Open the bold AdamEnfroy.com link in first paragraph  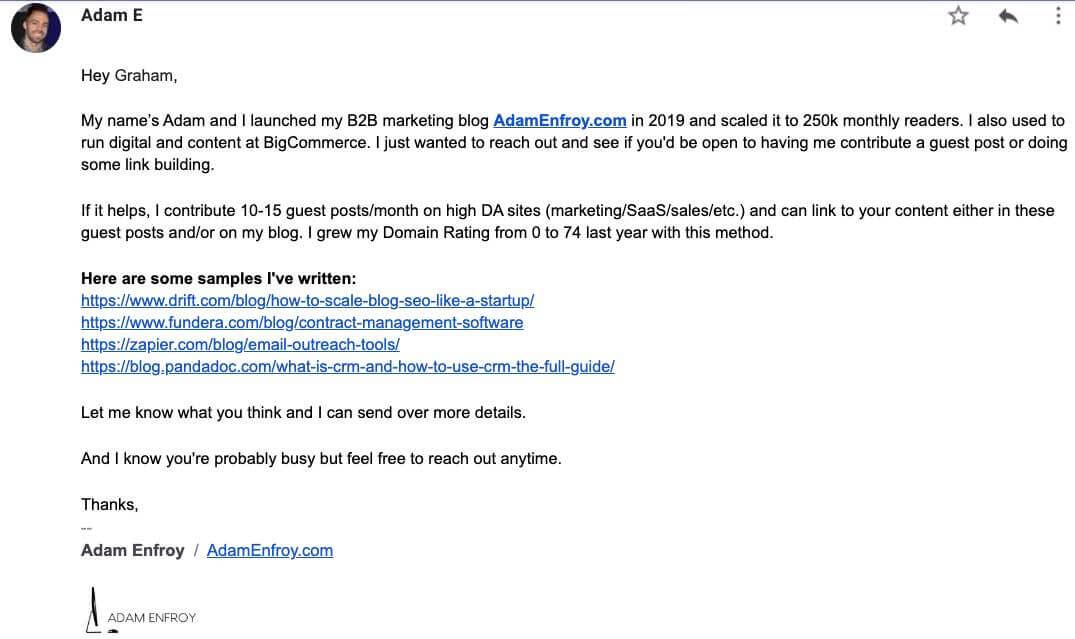[x=560, y=120]
